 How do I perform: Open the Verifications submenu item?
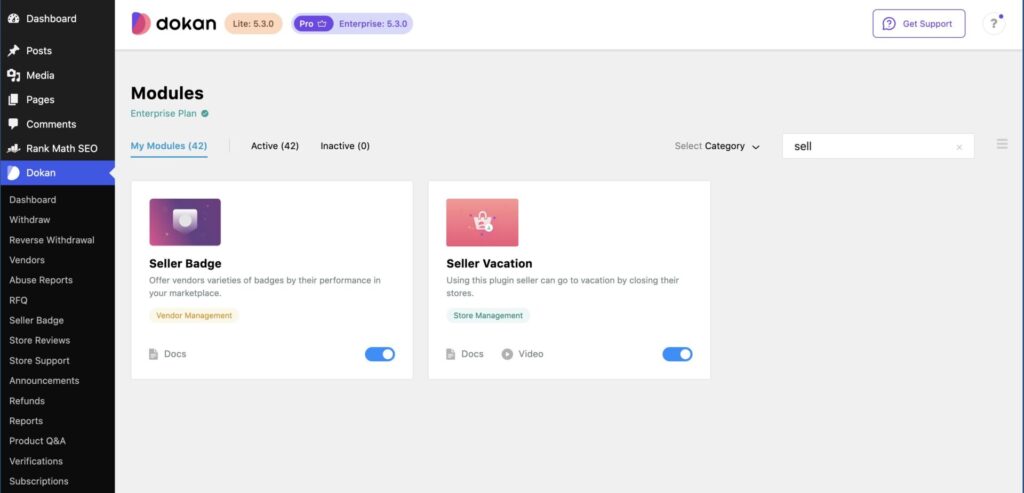point(36,461)
